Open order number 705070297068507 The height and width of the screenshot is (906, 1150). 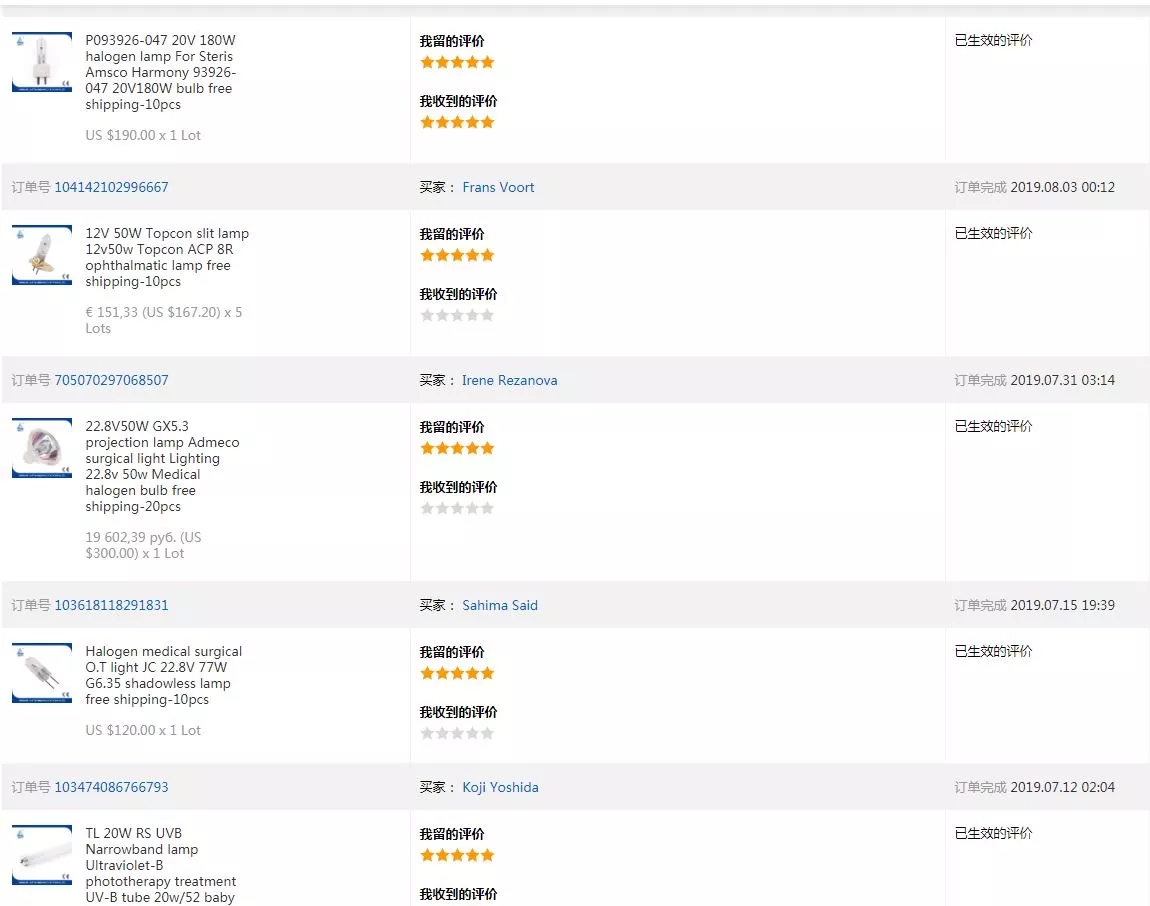tap(111, 380)
